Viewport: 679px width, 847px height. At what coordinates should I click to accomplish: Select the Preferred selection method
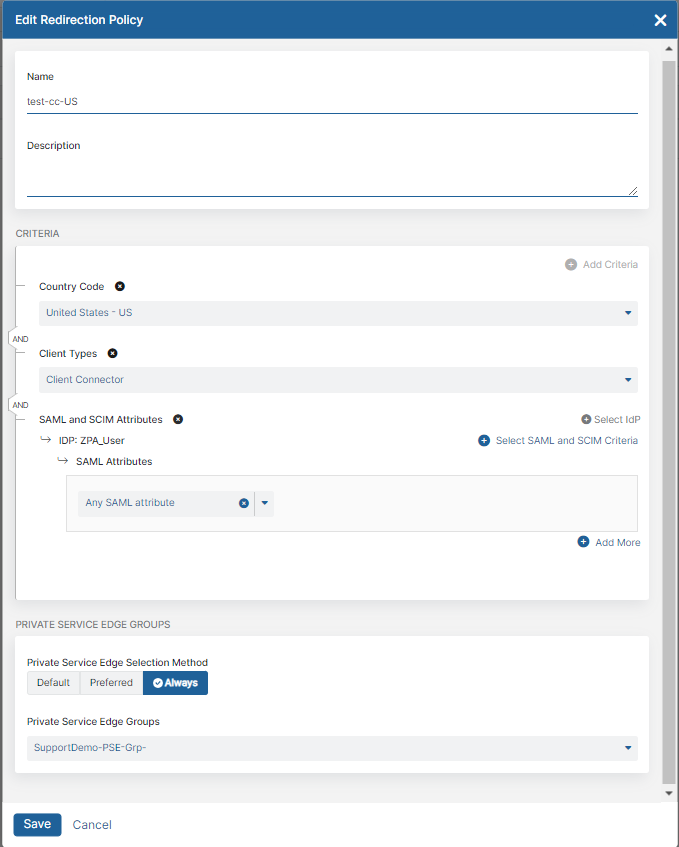tap(110, 682)
